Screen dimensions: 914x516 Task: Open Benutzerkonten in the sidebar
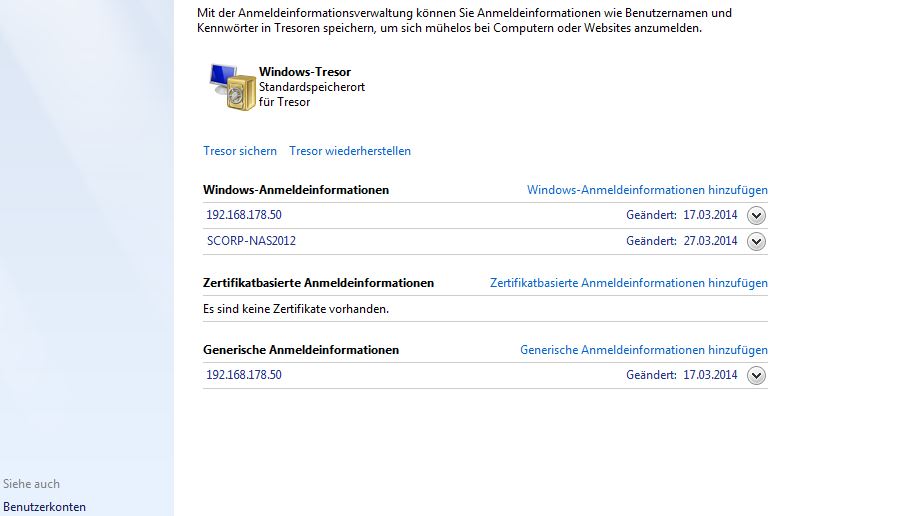click(x=44, y=507)
